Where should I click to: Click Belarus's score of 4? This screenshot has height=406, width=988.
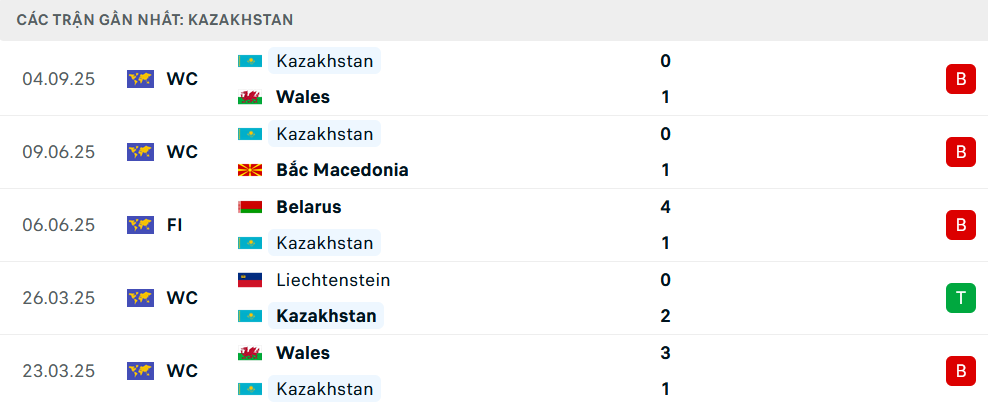pos(665,207)
